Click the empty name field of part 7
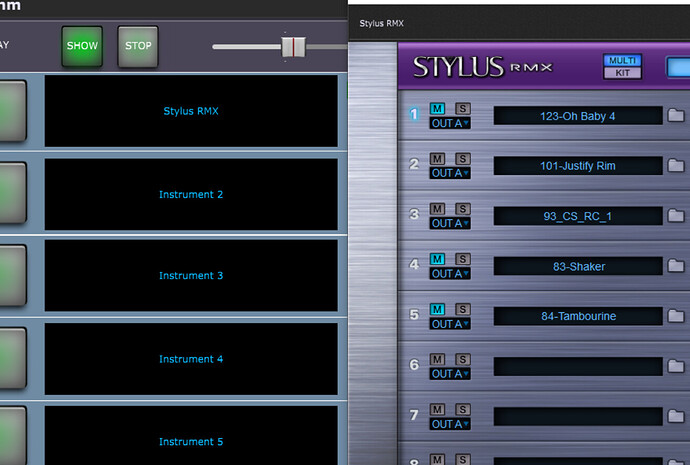Viewport: 690px width, 465px height. [578, 416]
